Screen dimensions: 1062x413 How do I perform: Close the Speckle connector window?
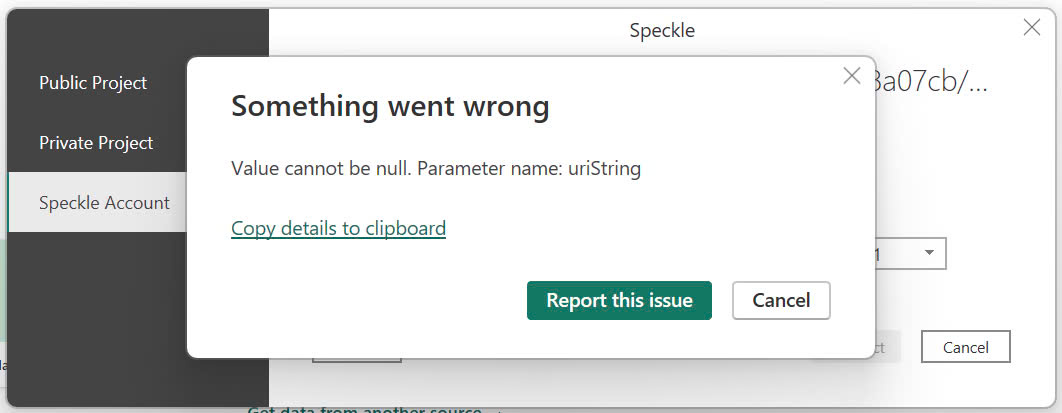[1031, 28]
